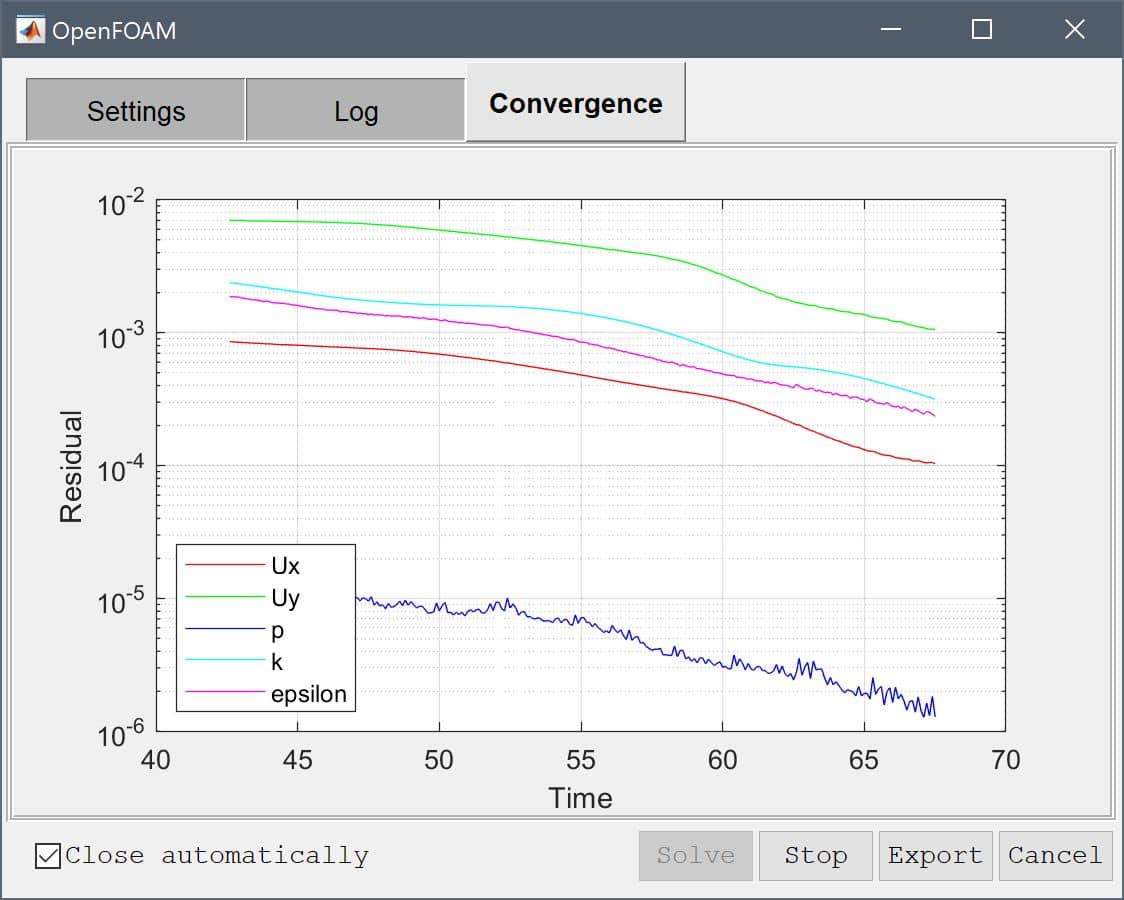Click the end of the blue p residual curve
Viewport: 1124px width, 900px height.
(x=935, y=714)
